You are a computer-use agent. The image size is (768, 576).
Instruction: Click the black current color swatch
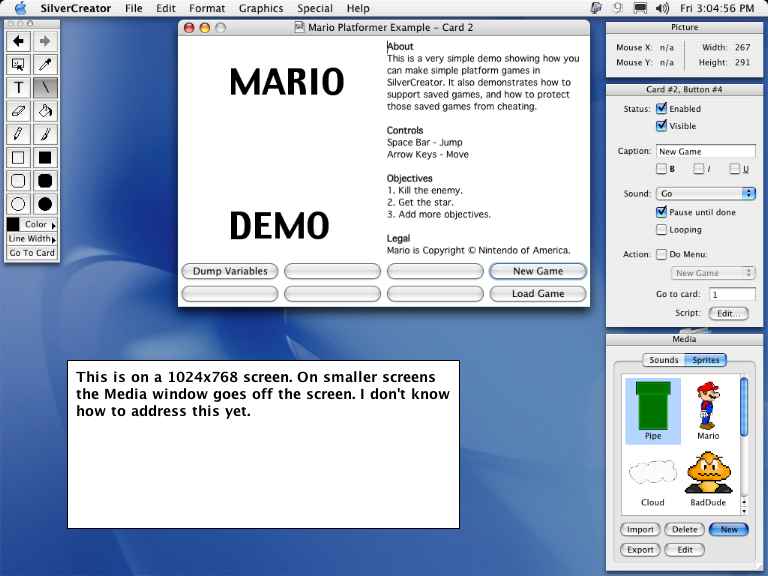click(x=13, y=224)
